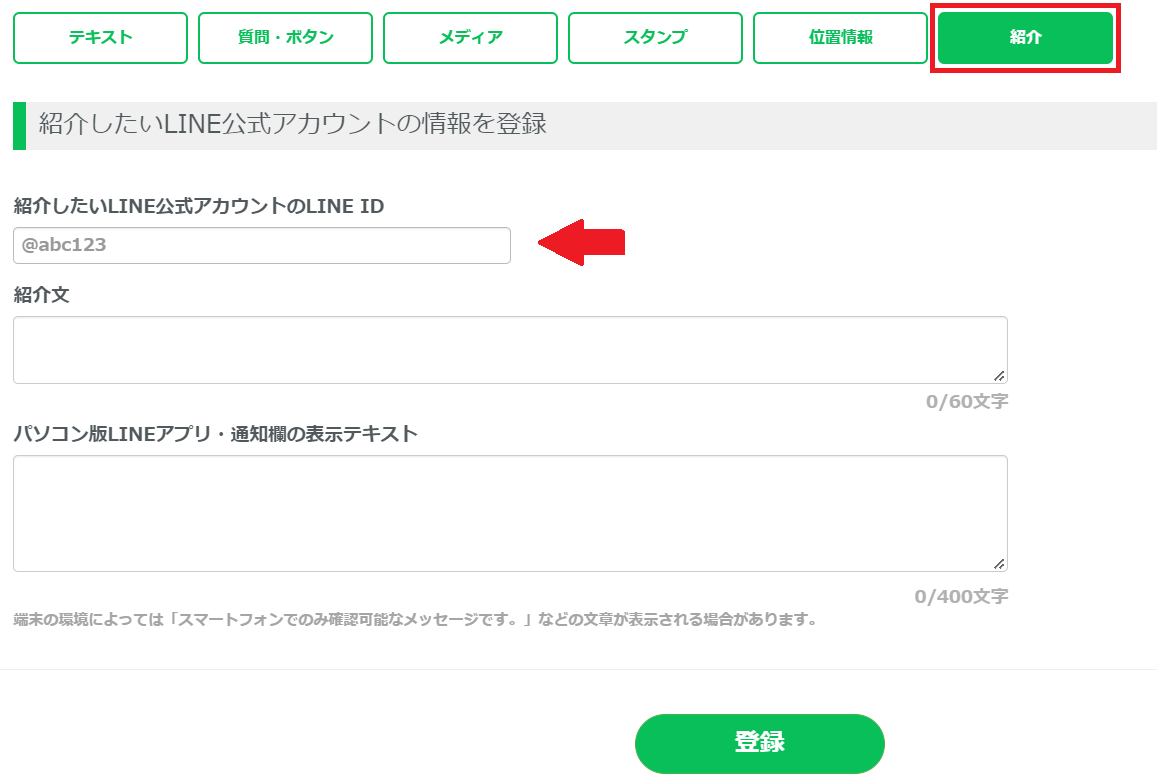The height and width of the screenshot is (782, 1157).
Task: Open the 質問・ボタン tab
Action: [x=286, y=38]
